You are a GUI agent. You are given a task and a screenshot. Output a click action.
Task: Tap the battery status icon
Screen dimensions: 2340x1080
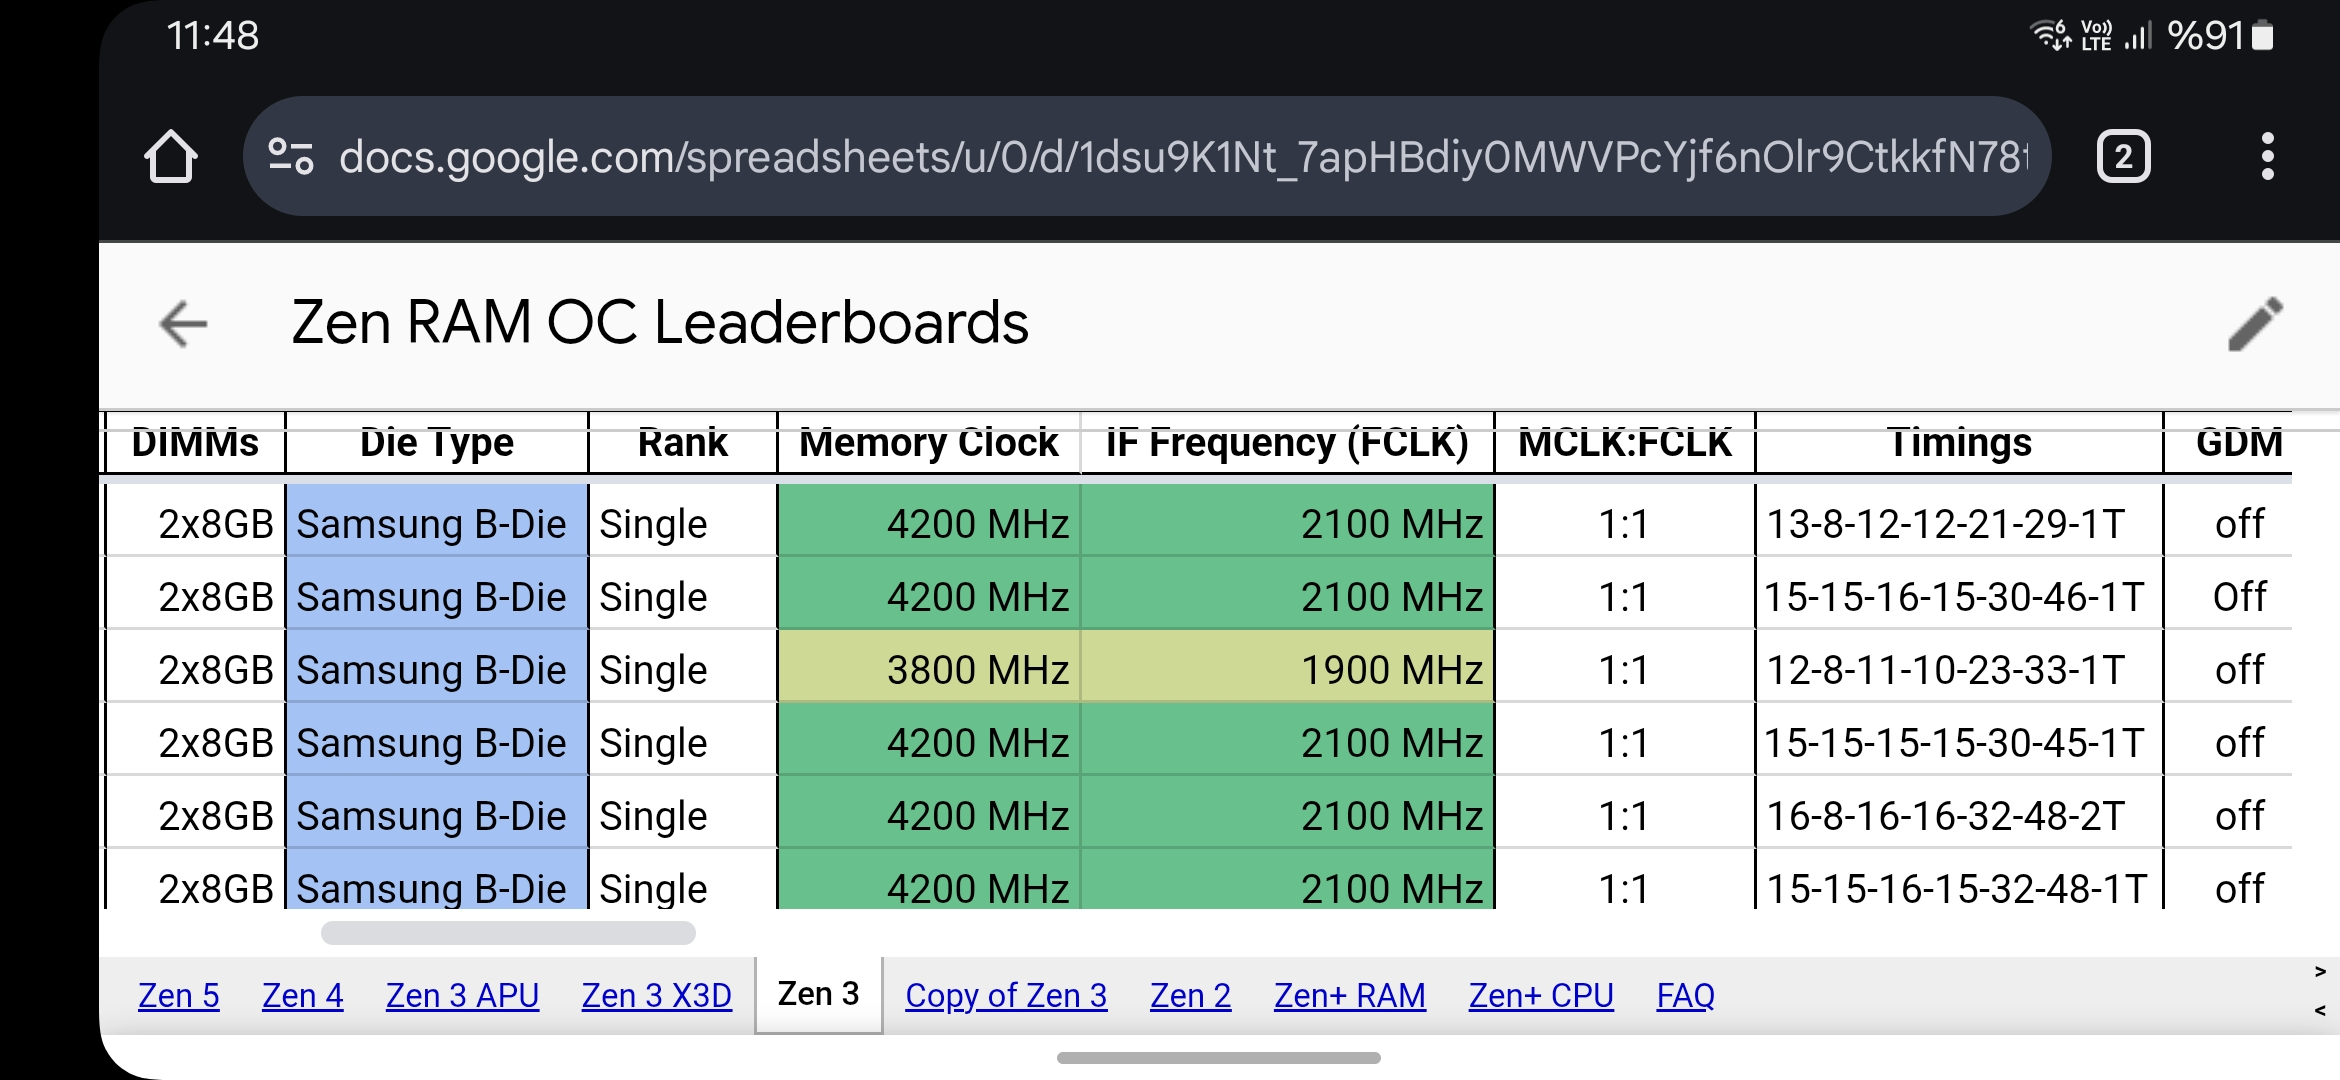[2263, 36]
